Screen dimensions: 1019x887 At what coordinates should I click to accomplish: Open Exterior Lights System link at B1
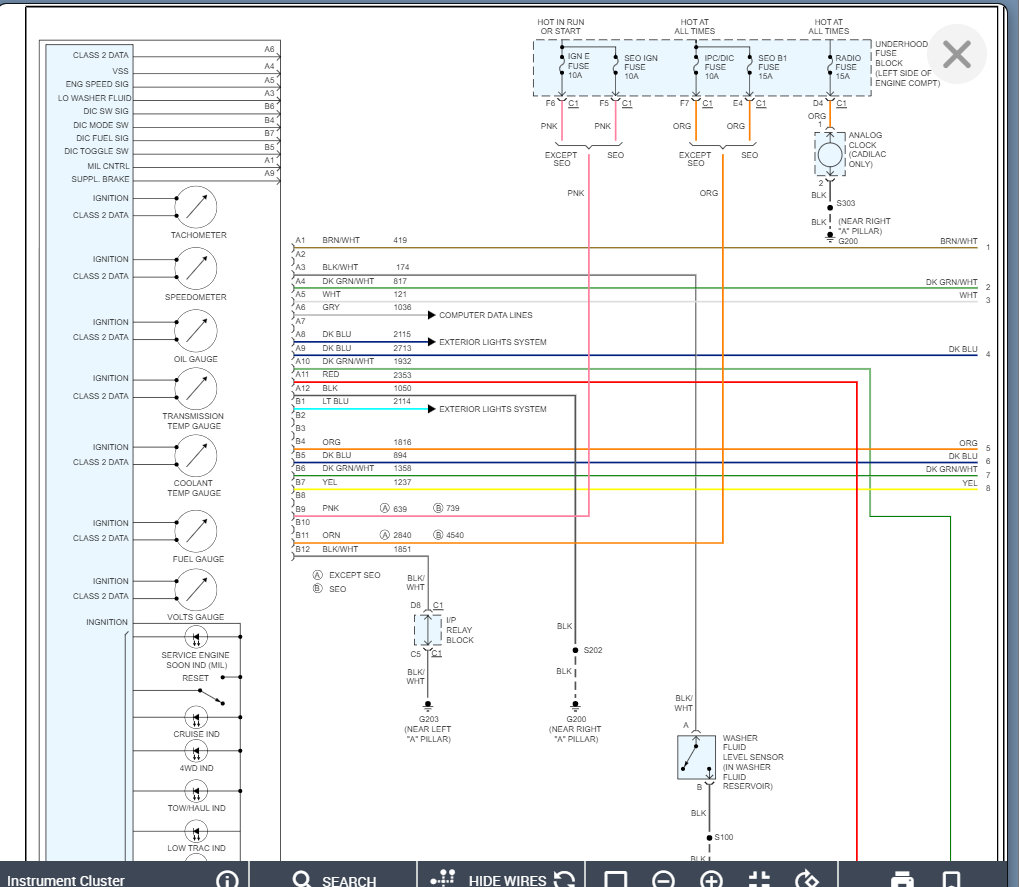coord(493,409)
